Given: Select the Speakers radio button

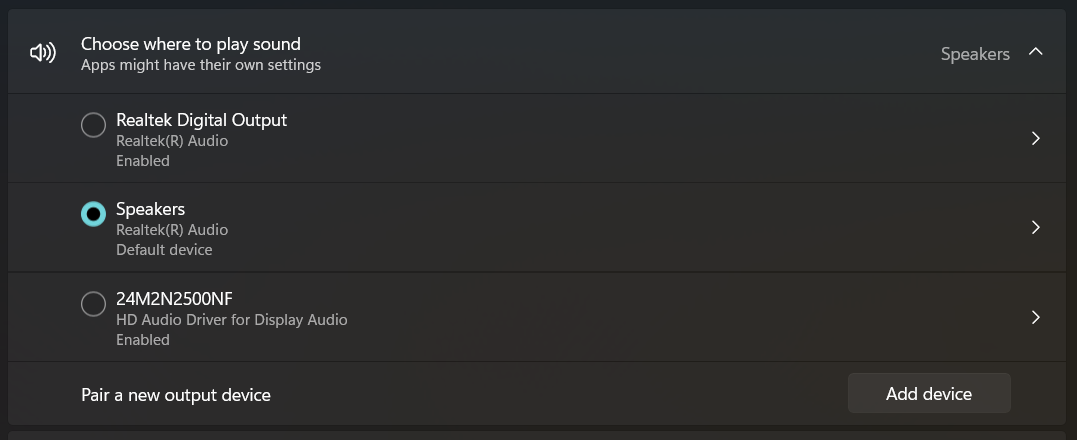Looking at the screenshot, I should [x=93, y=214].
